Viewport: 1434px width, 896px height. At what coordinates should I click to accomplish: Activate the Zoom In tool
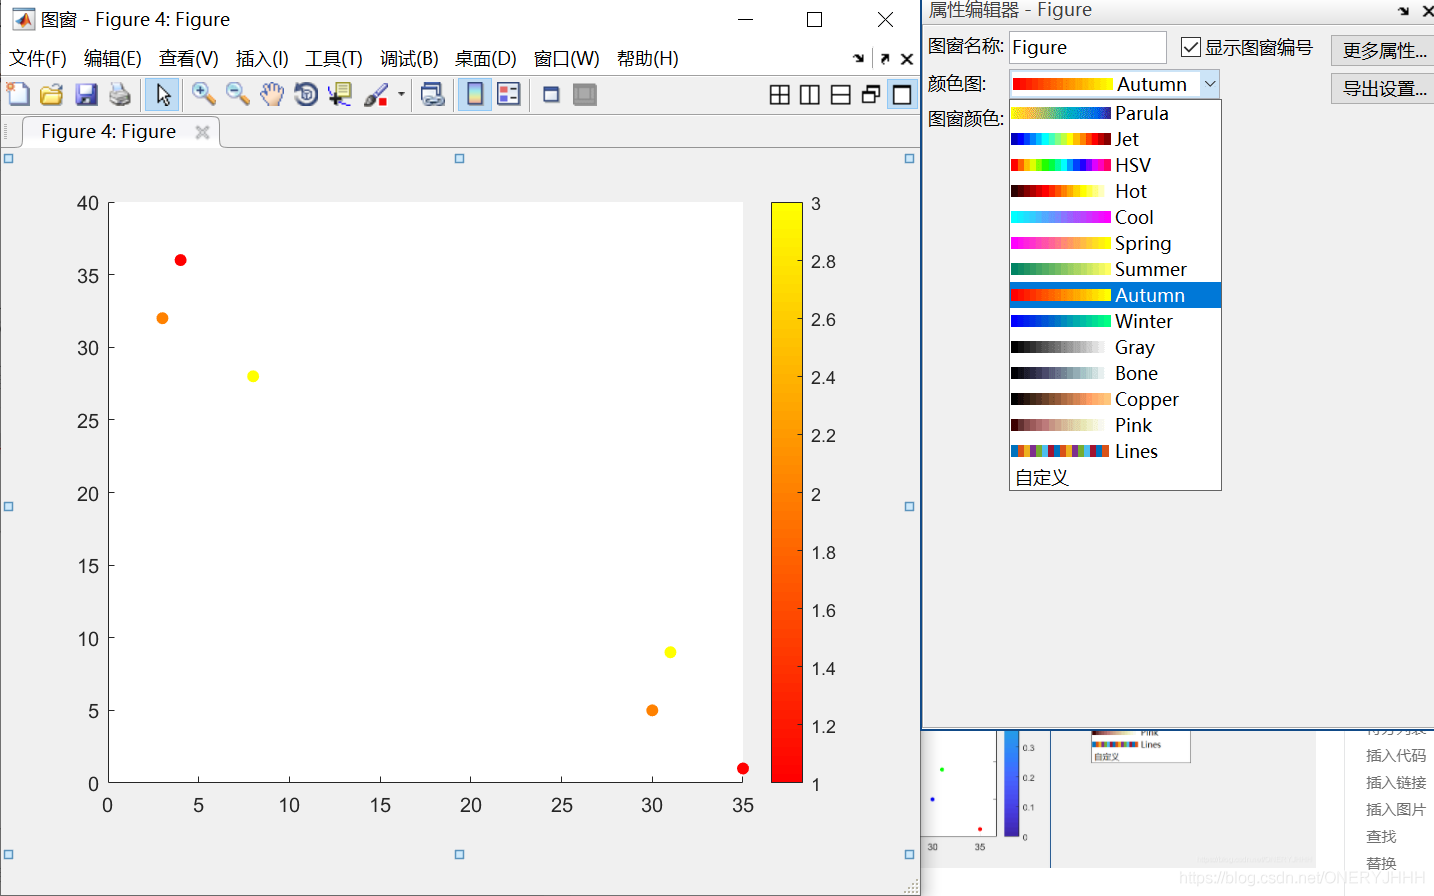click(204, 95)
